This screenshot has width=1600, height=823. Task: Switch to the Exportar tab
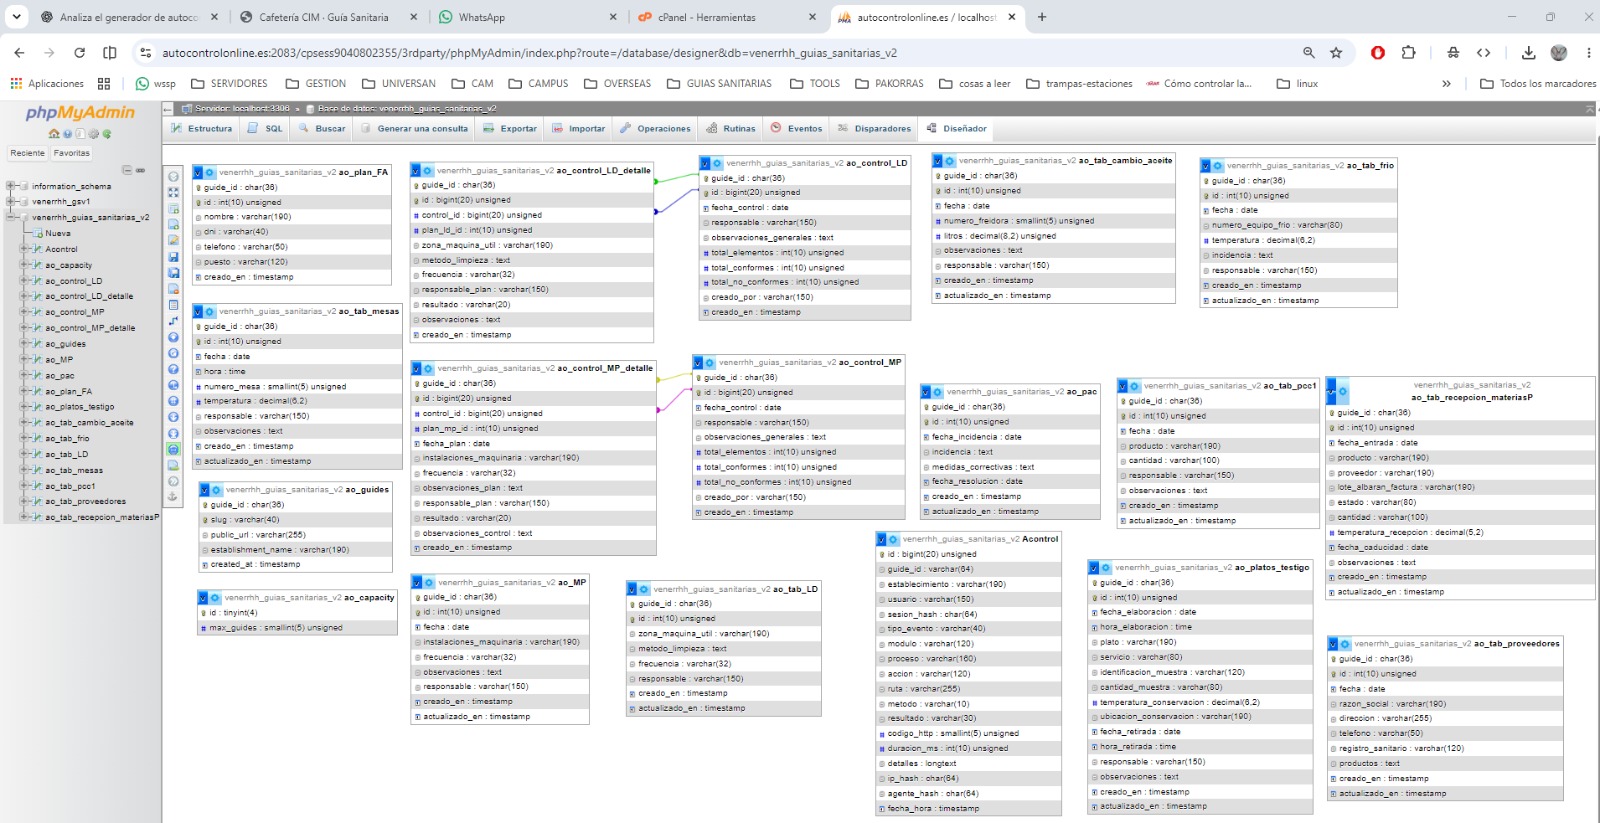[510, 128]
